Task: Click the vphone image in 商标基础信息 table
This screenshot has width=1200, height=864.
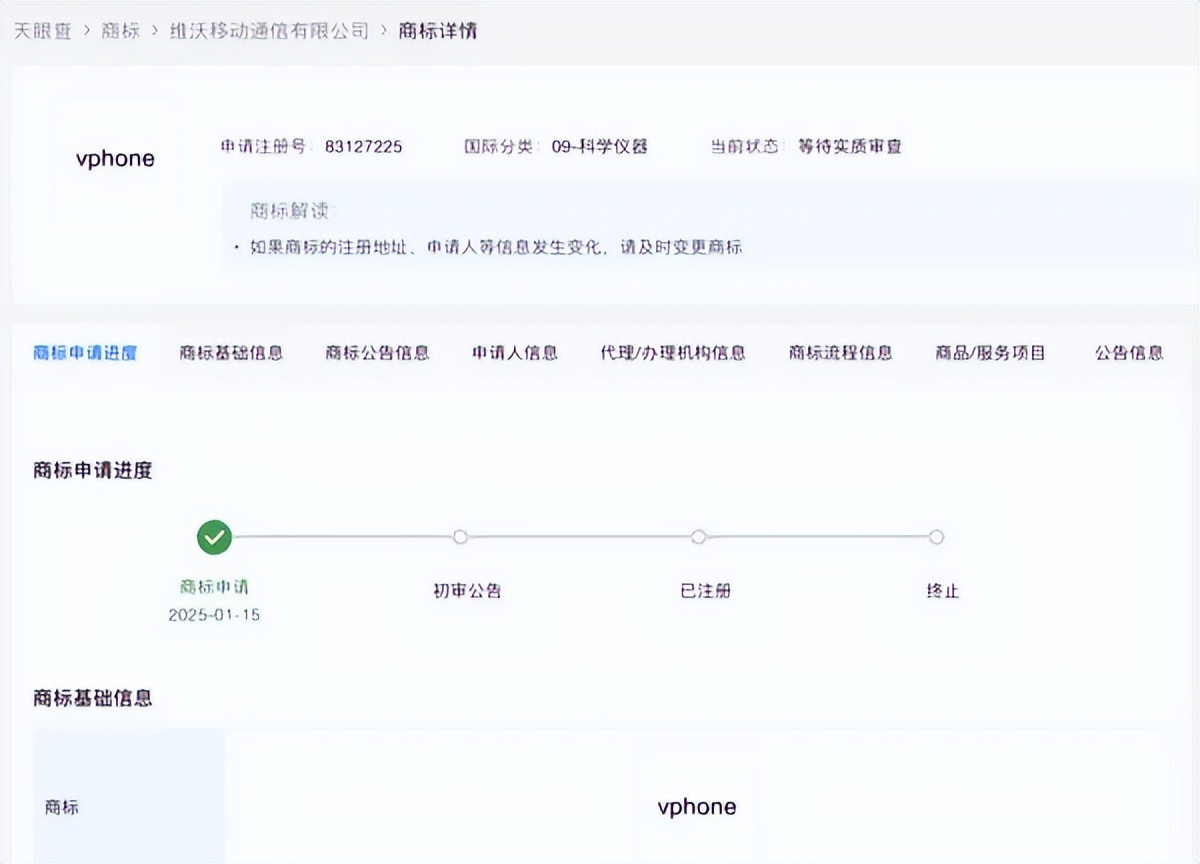Action: pyautogui.click(x=697, y=807)
